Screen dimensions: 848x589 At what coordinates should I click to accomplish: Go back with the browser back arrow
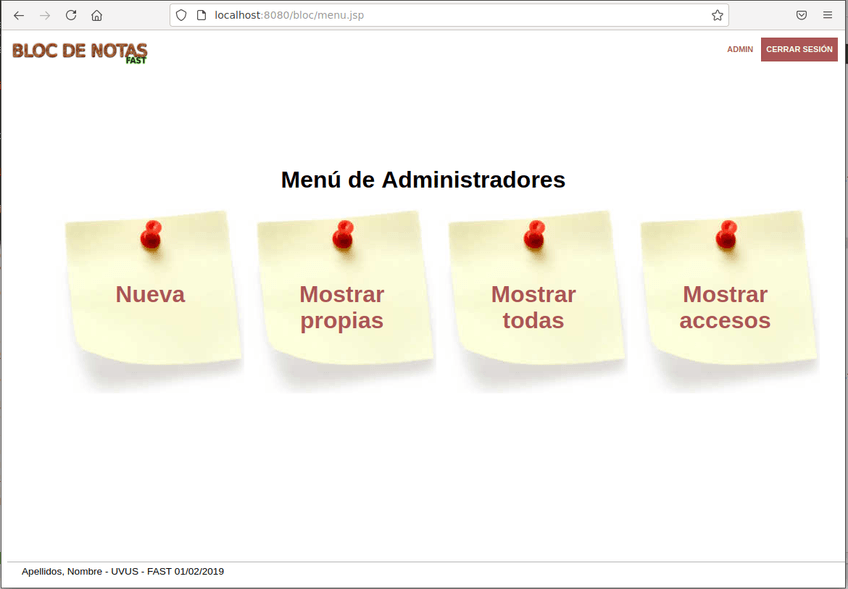[x=19, y=15]
